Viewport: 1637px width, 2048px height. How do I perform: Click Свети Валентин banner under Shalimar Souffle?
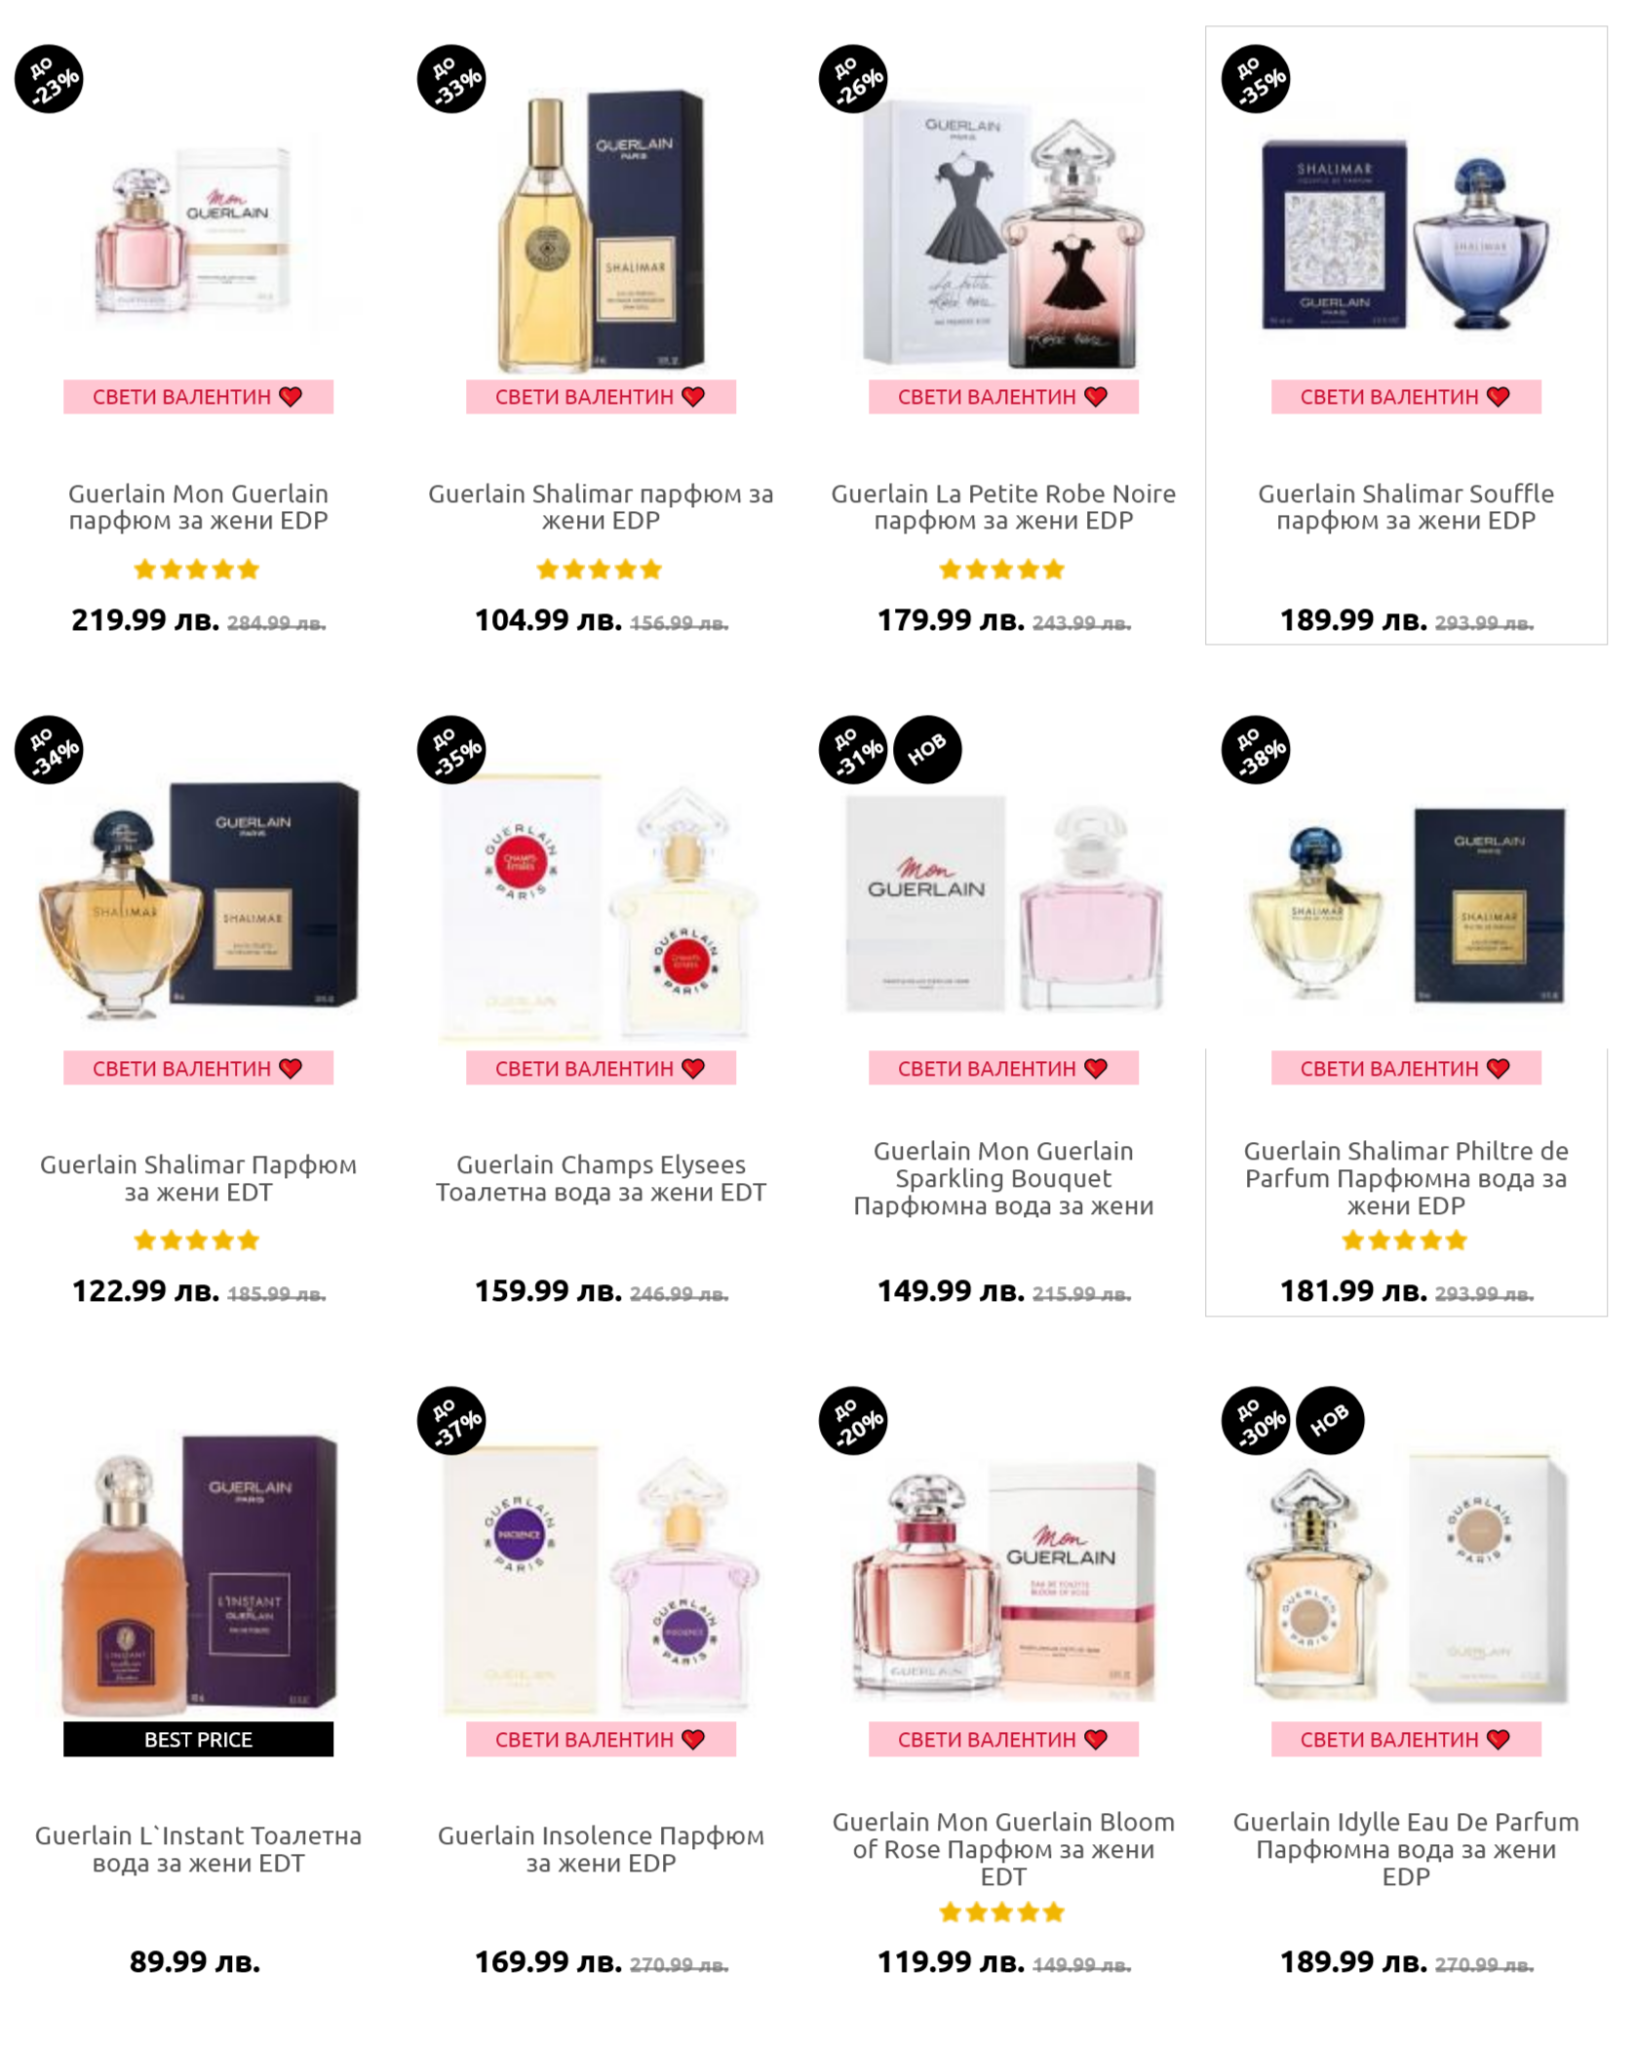(x=1405, y=397)
